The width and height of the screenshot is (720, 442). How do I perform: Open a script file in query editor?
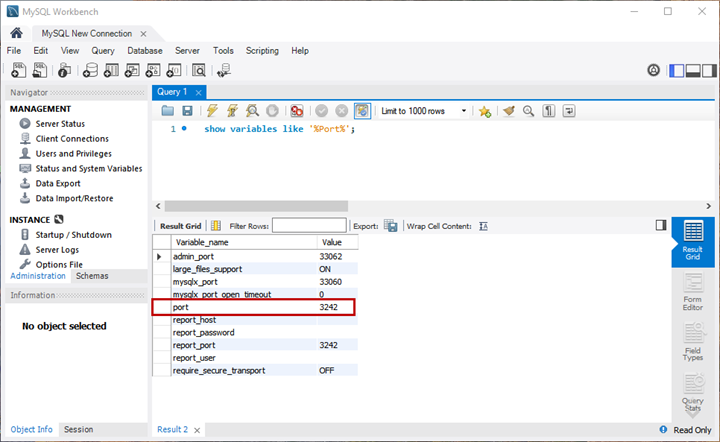click(x=168, y=111)
